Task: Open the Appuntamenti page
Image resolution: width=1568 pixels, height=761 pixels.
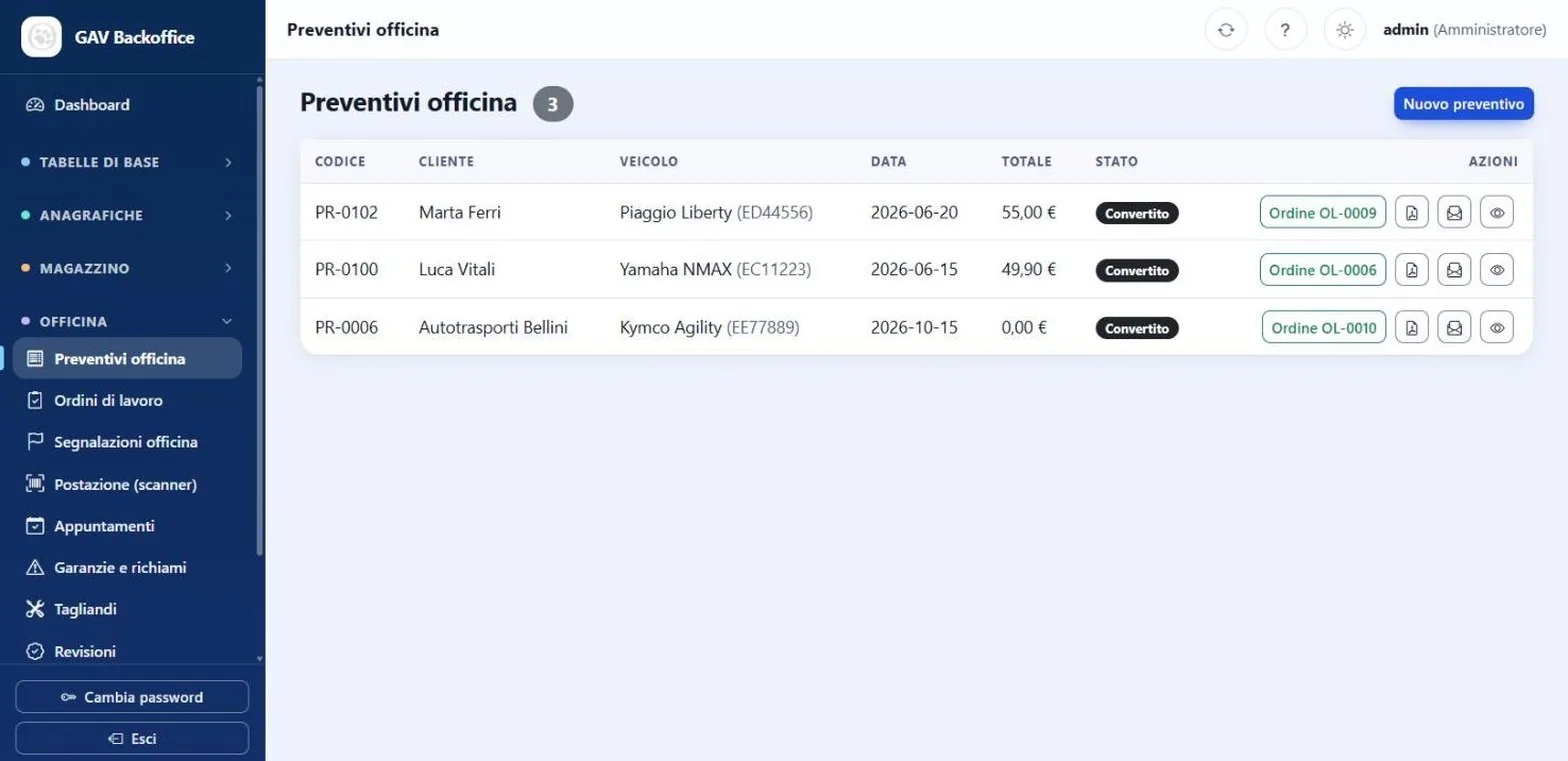Action: (128, 526)
